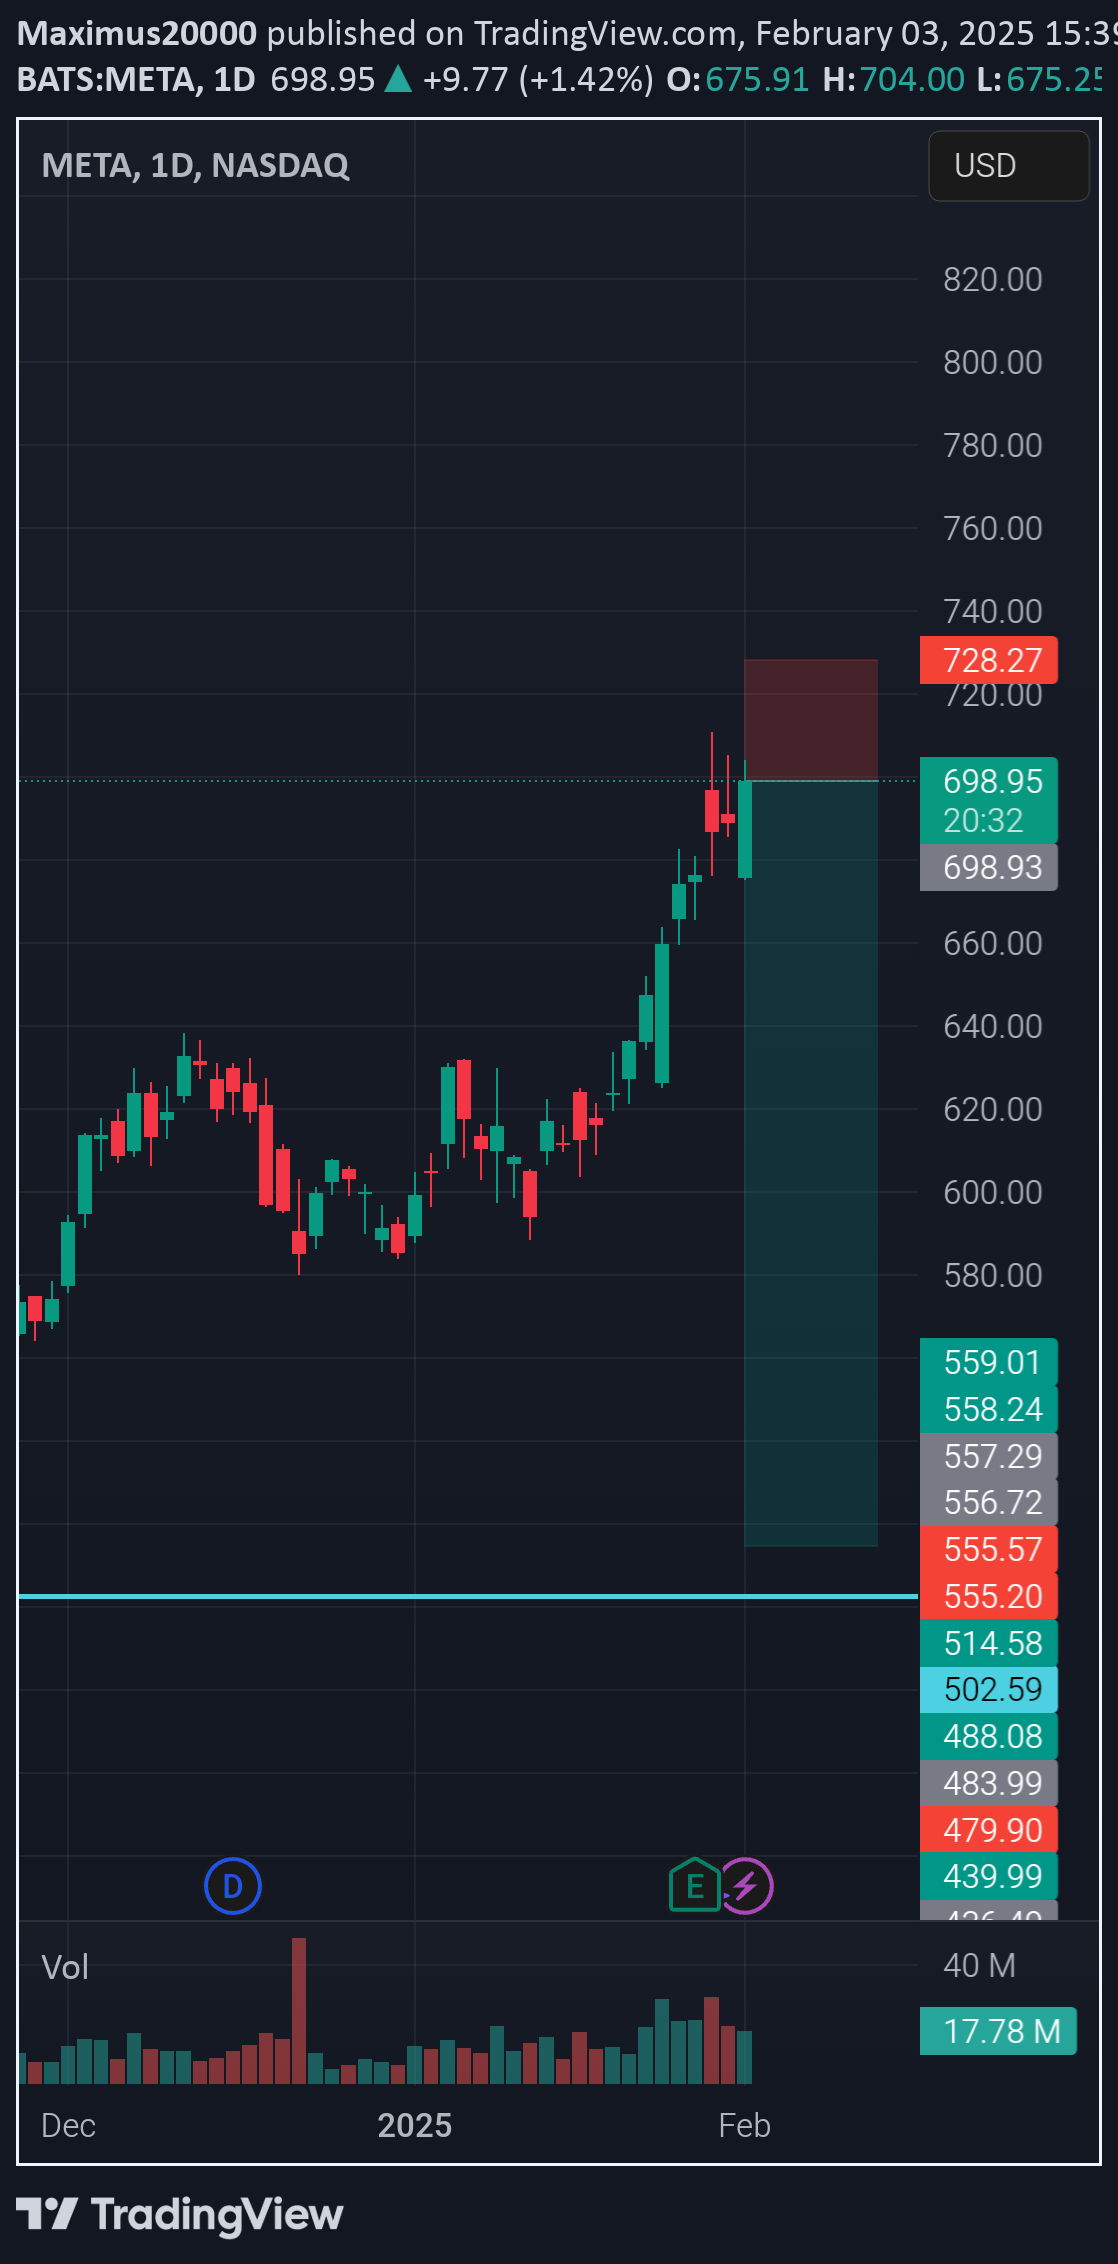Click the Vol indicator label
Viewport: 1118px width, 2264px height.
coord(65,1967)
